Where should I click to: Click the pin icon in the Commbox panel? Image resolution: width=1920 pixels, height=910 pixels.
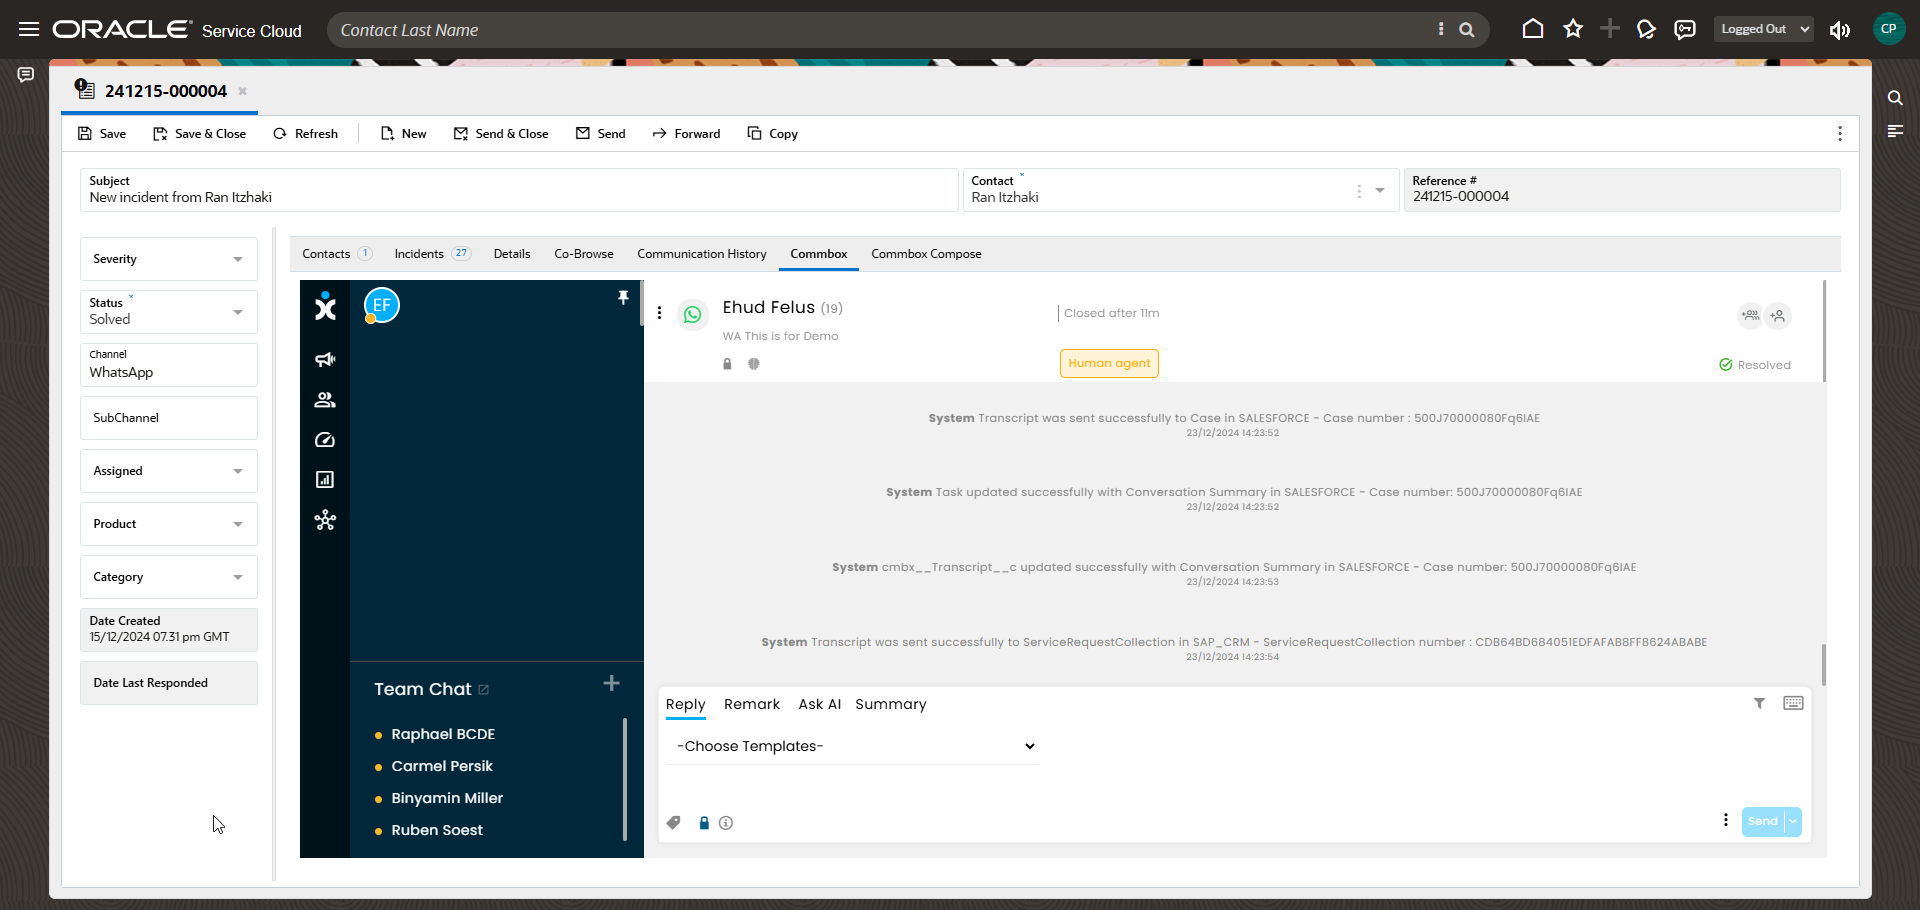point(623,298)
